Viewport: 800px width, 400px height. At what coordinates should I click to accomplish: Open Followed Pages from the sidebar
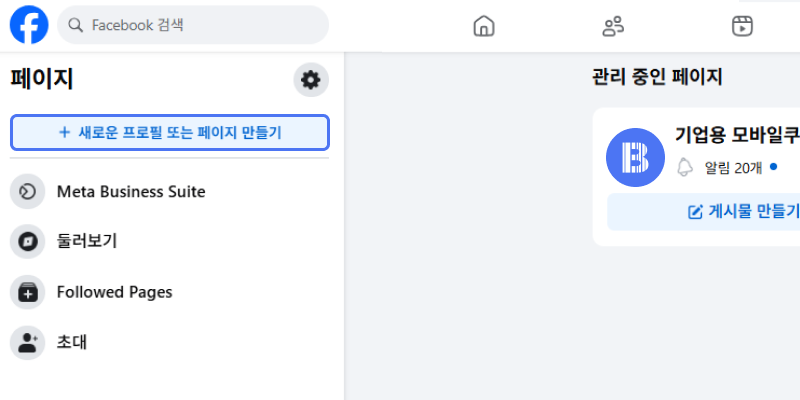coord(114,292)
